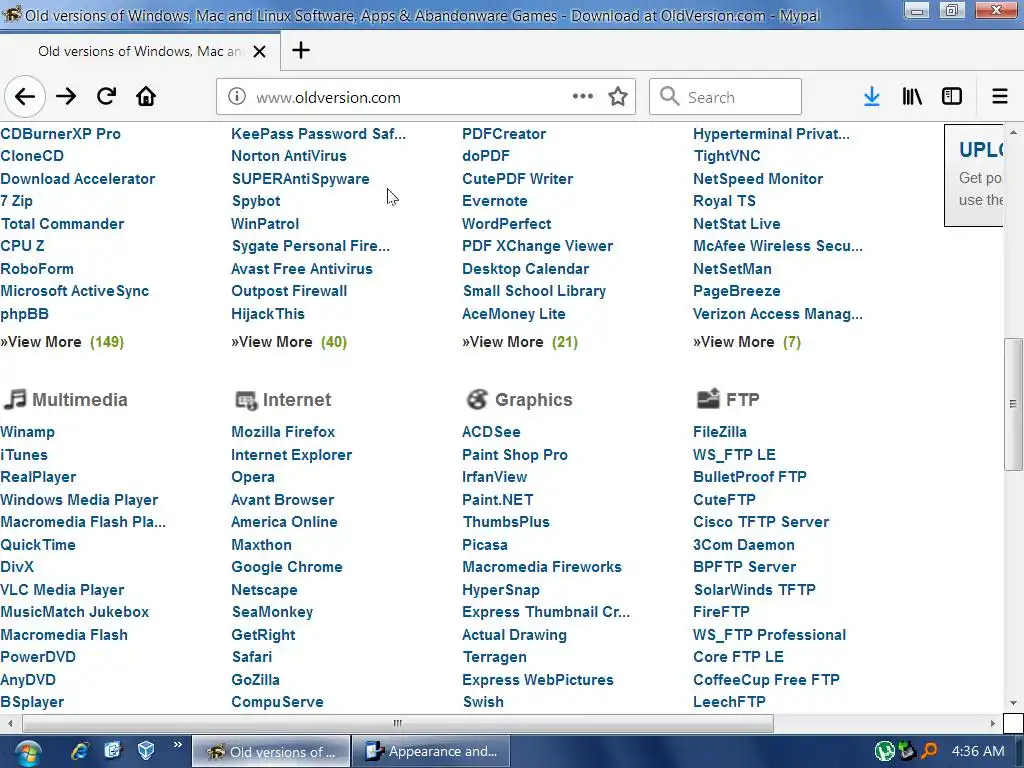Image resolution: width=1024 pixels, height=768 pixels.
Task: Click the FTP category folder icon
Action: point(708,398)
